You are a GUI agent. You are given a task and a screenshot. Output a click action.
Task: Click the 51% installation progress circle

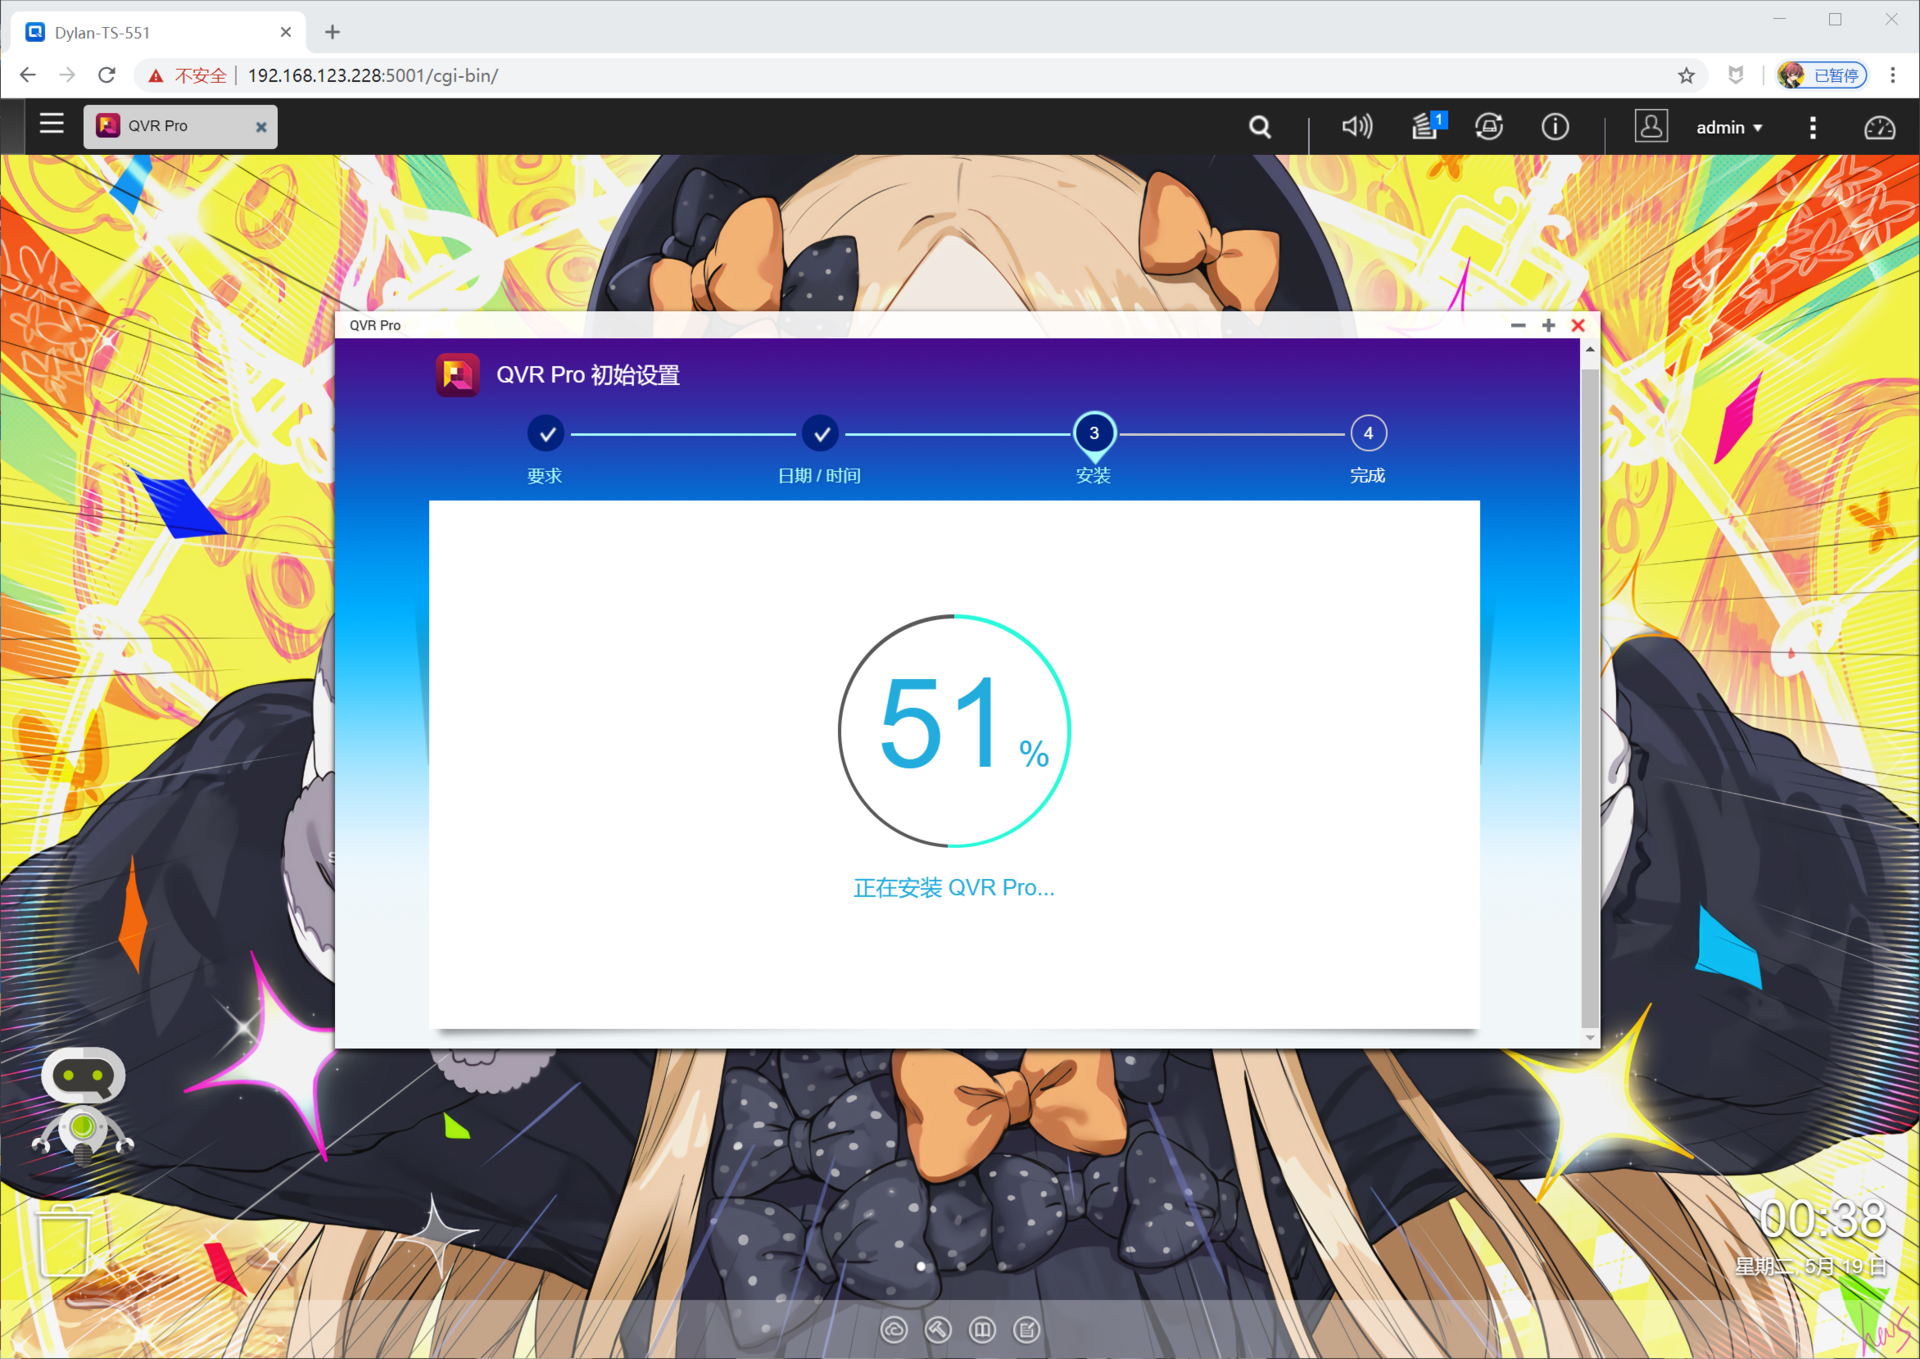click(954, 731)
